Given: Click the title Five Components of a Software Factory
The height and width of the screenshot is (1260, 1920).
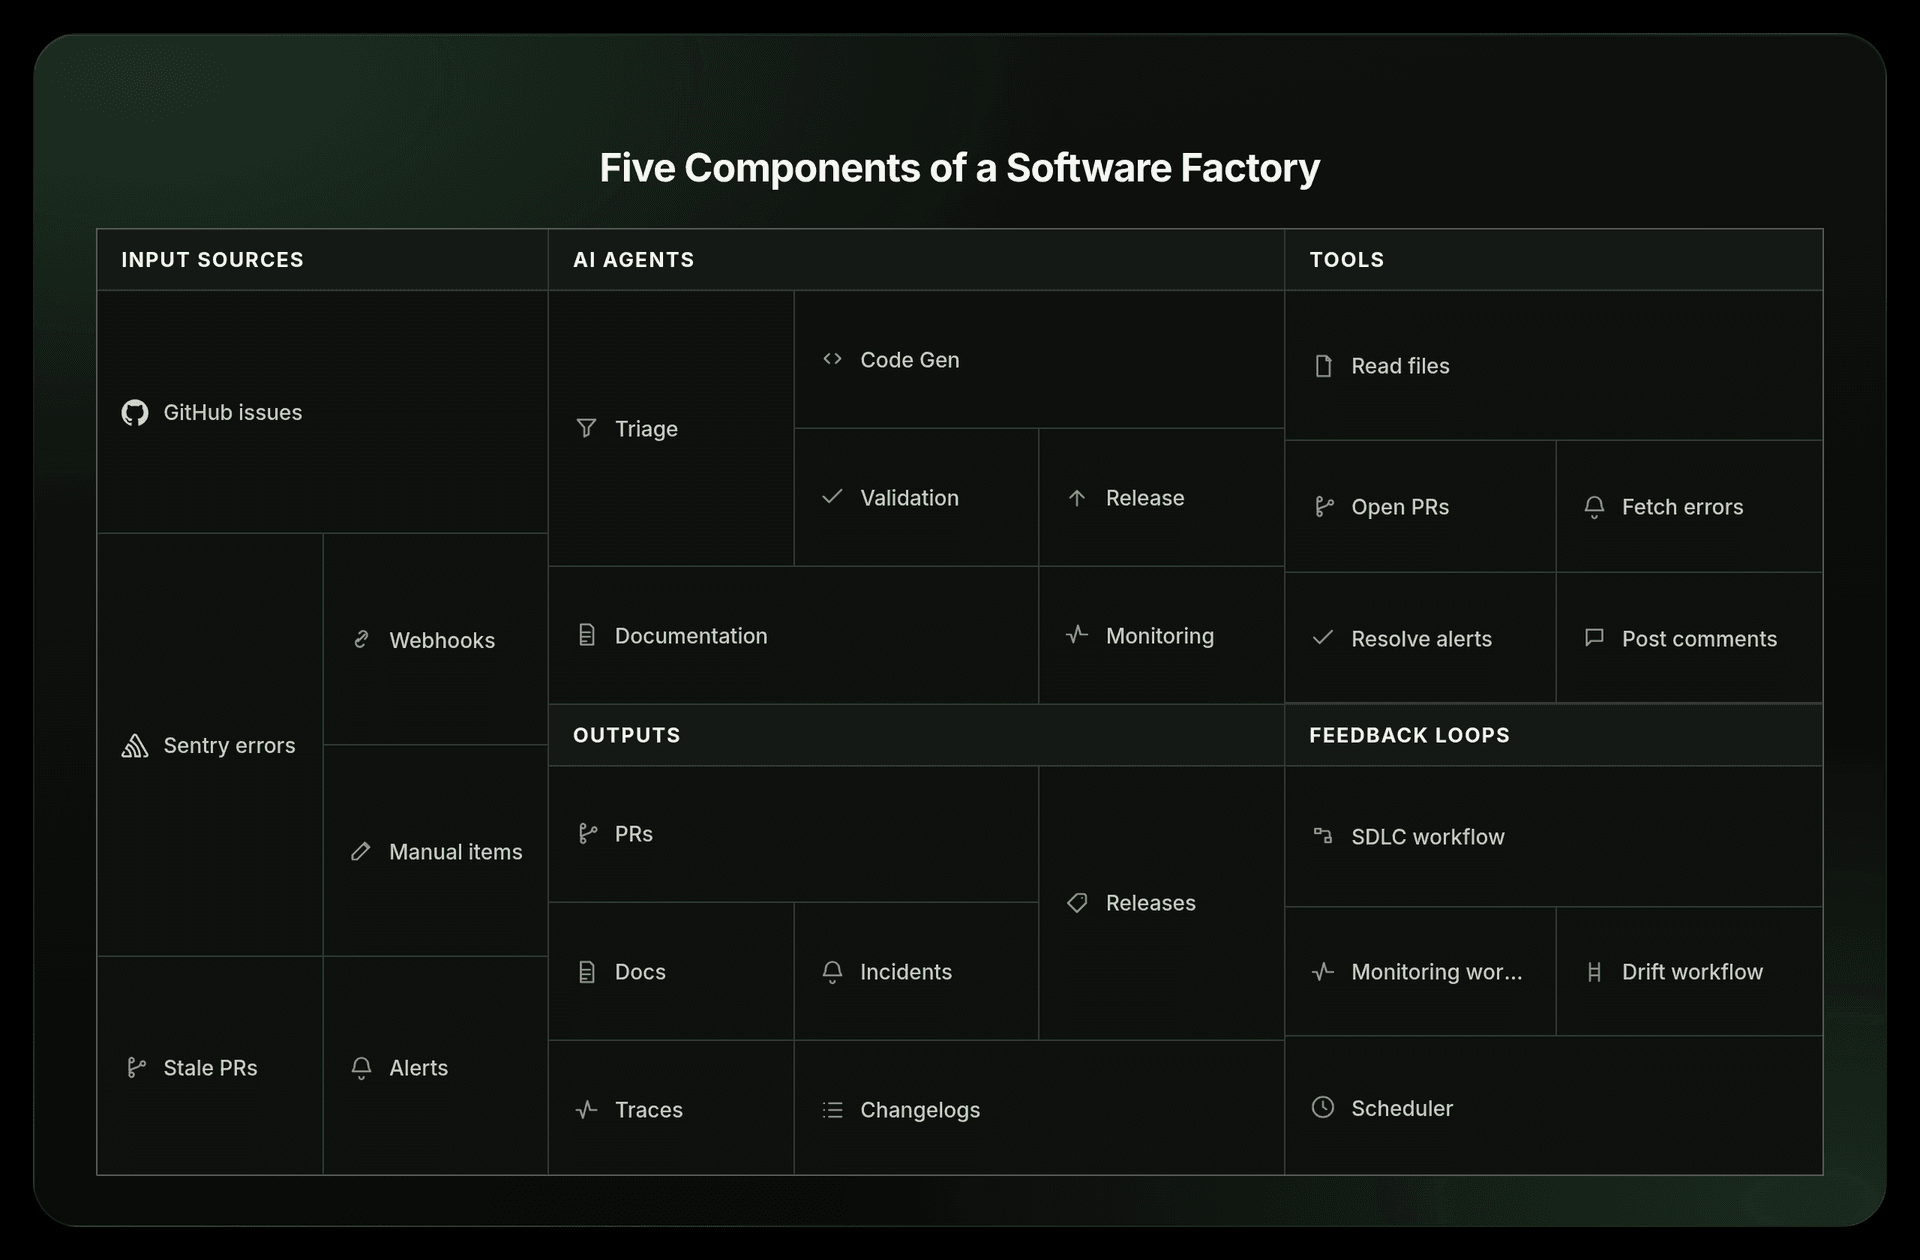Looking at the screenshot, I should (960, 168).
